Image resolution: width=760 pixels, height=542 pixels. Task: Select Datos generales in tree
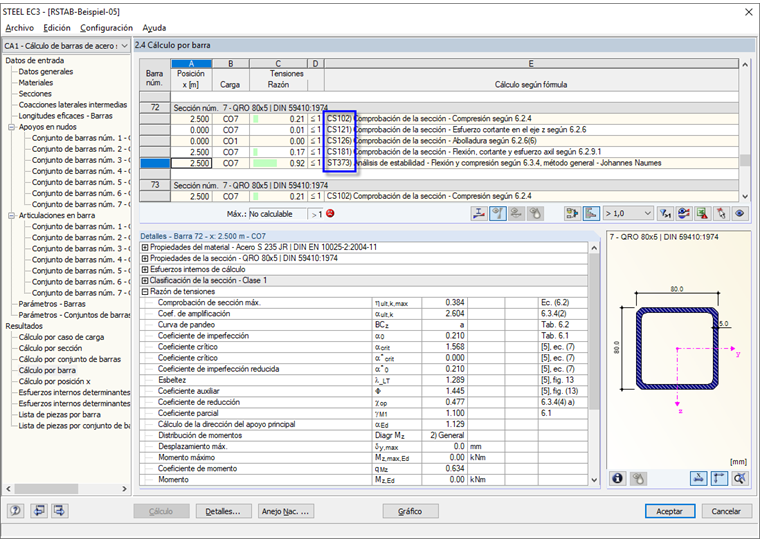click(46, 72)
